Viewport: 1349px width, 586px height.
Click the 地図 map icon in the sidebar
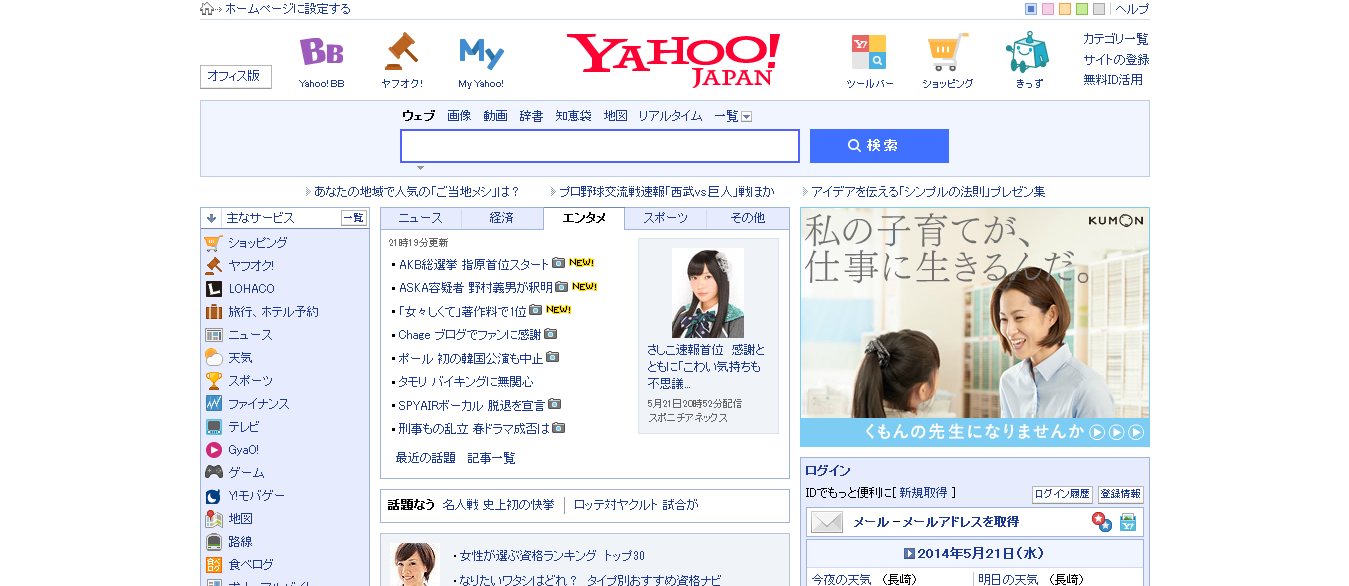point(213,519)
